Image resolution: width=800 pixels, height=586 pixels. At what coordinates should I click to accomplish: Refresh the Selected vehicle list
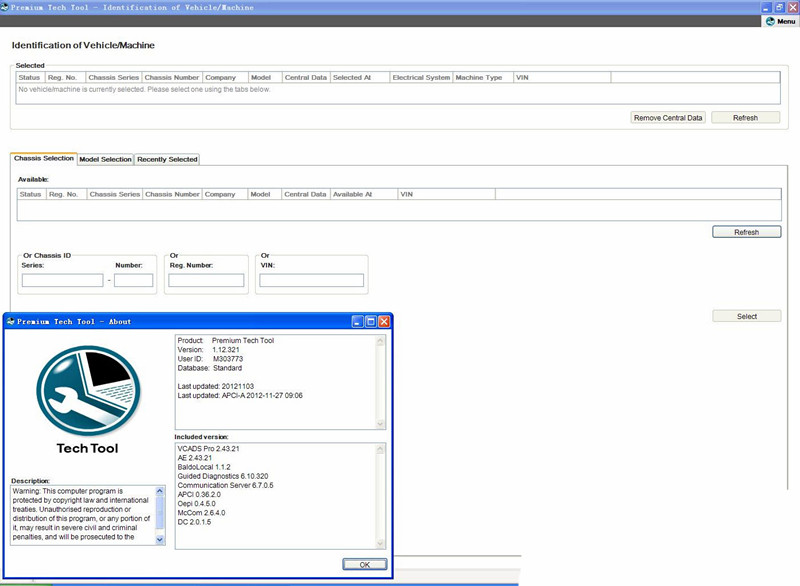point(745,118)
